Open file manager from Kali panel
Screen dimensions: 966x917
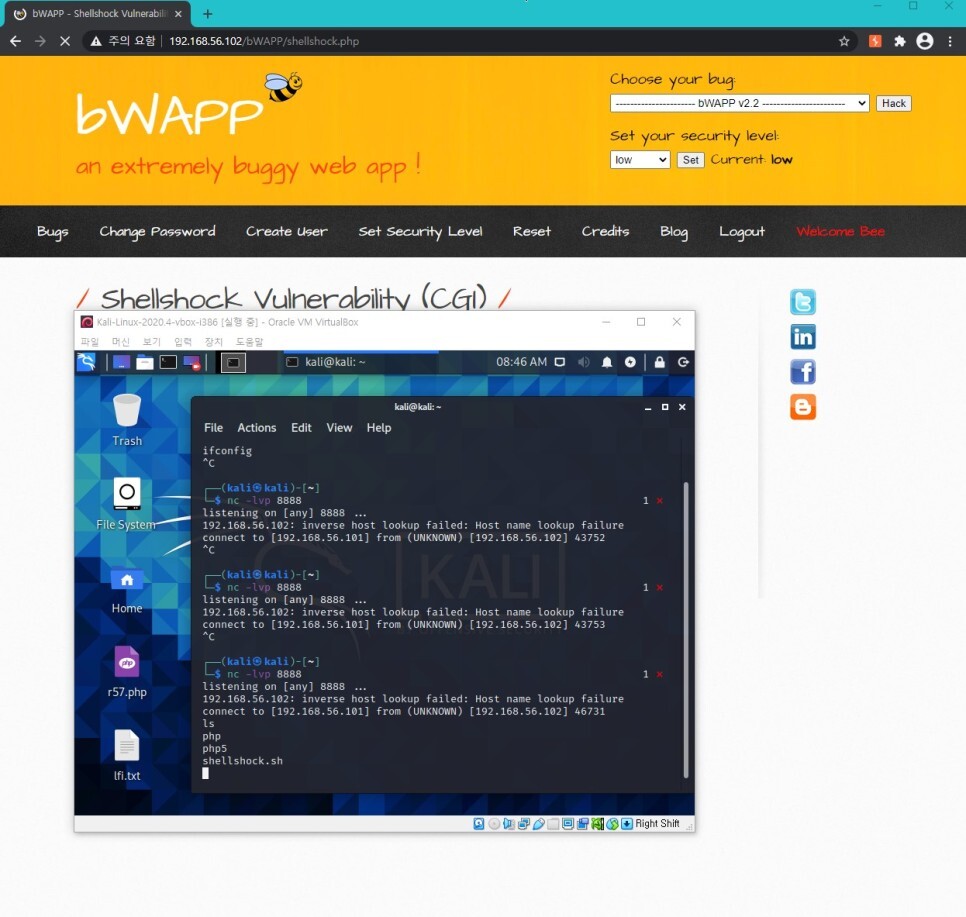coord(145,362)
